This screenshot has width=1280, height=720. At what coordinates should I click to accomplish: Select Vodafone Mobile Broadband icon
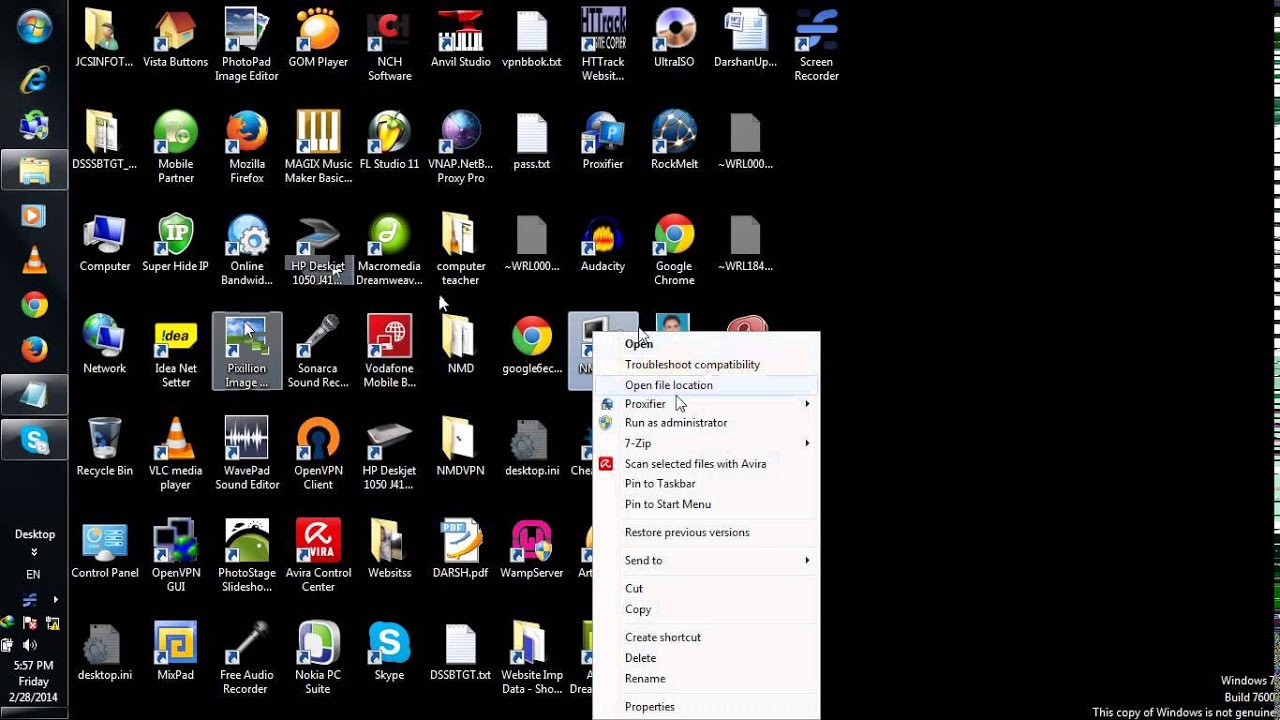pos(389,352)
